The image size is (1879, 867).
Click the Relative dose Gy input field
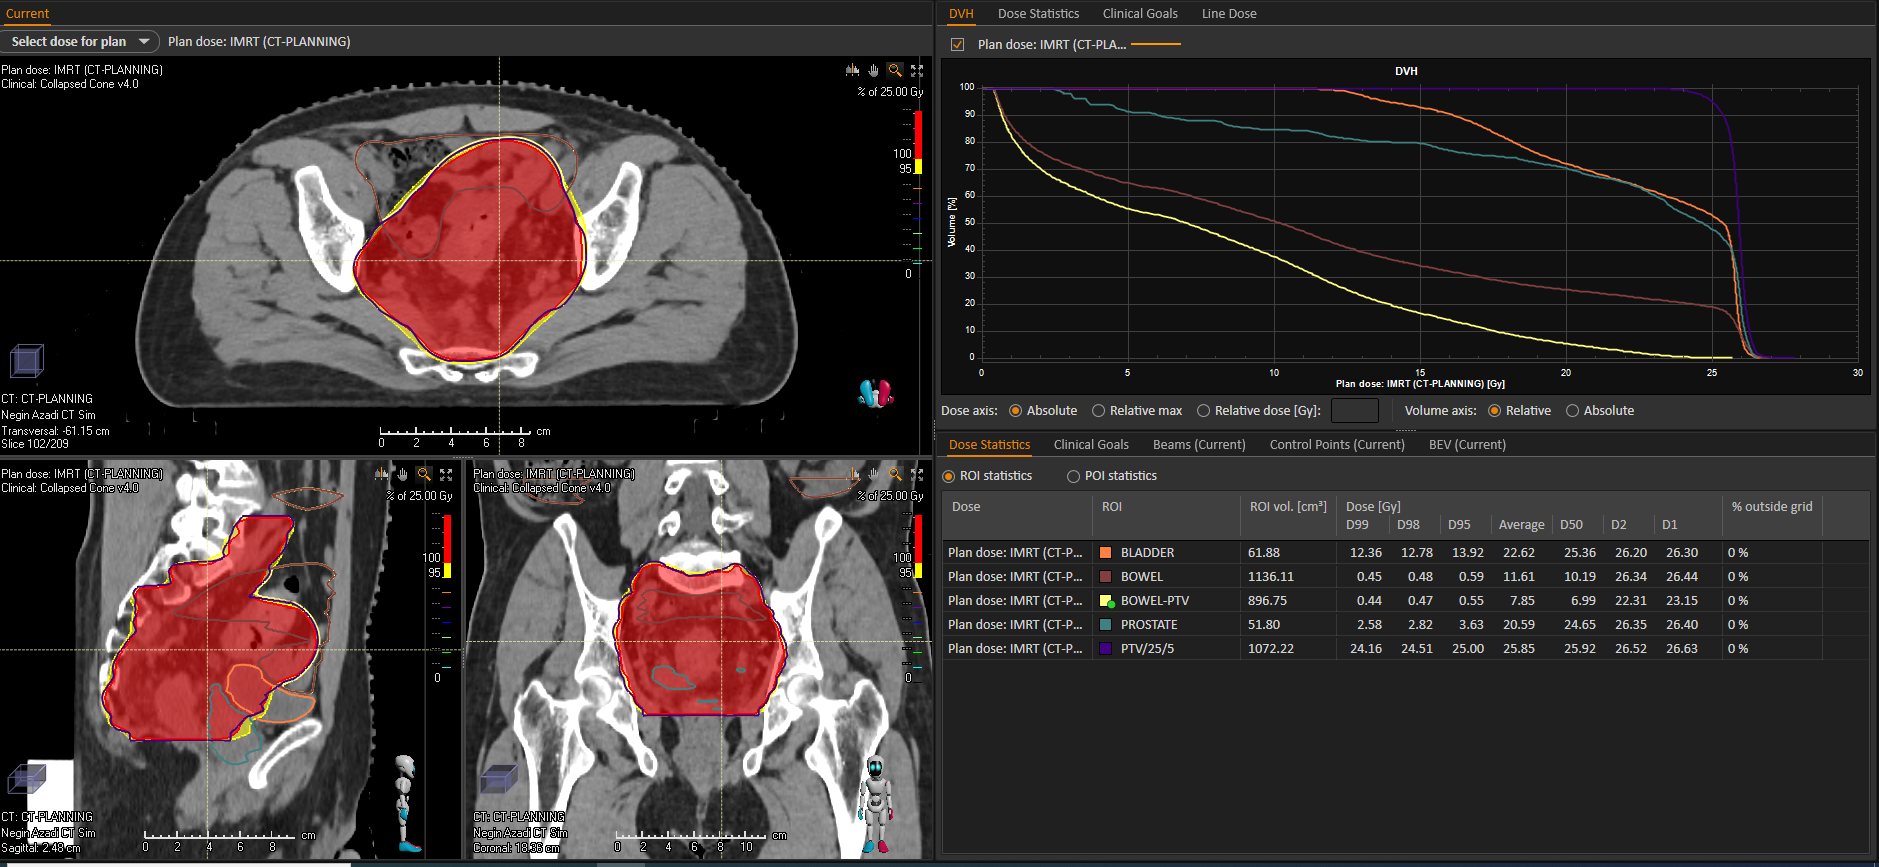pyautogui.click(x=1355, y=411)
